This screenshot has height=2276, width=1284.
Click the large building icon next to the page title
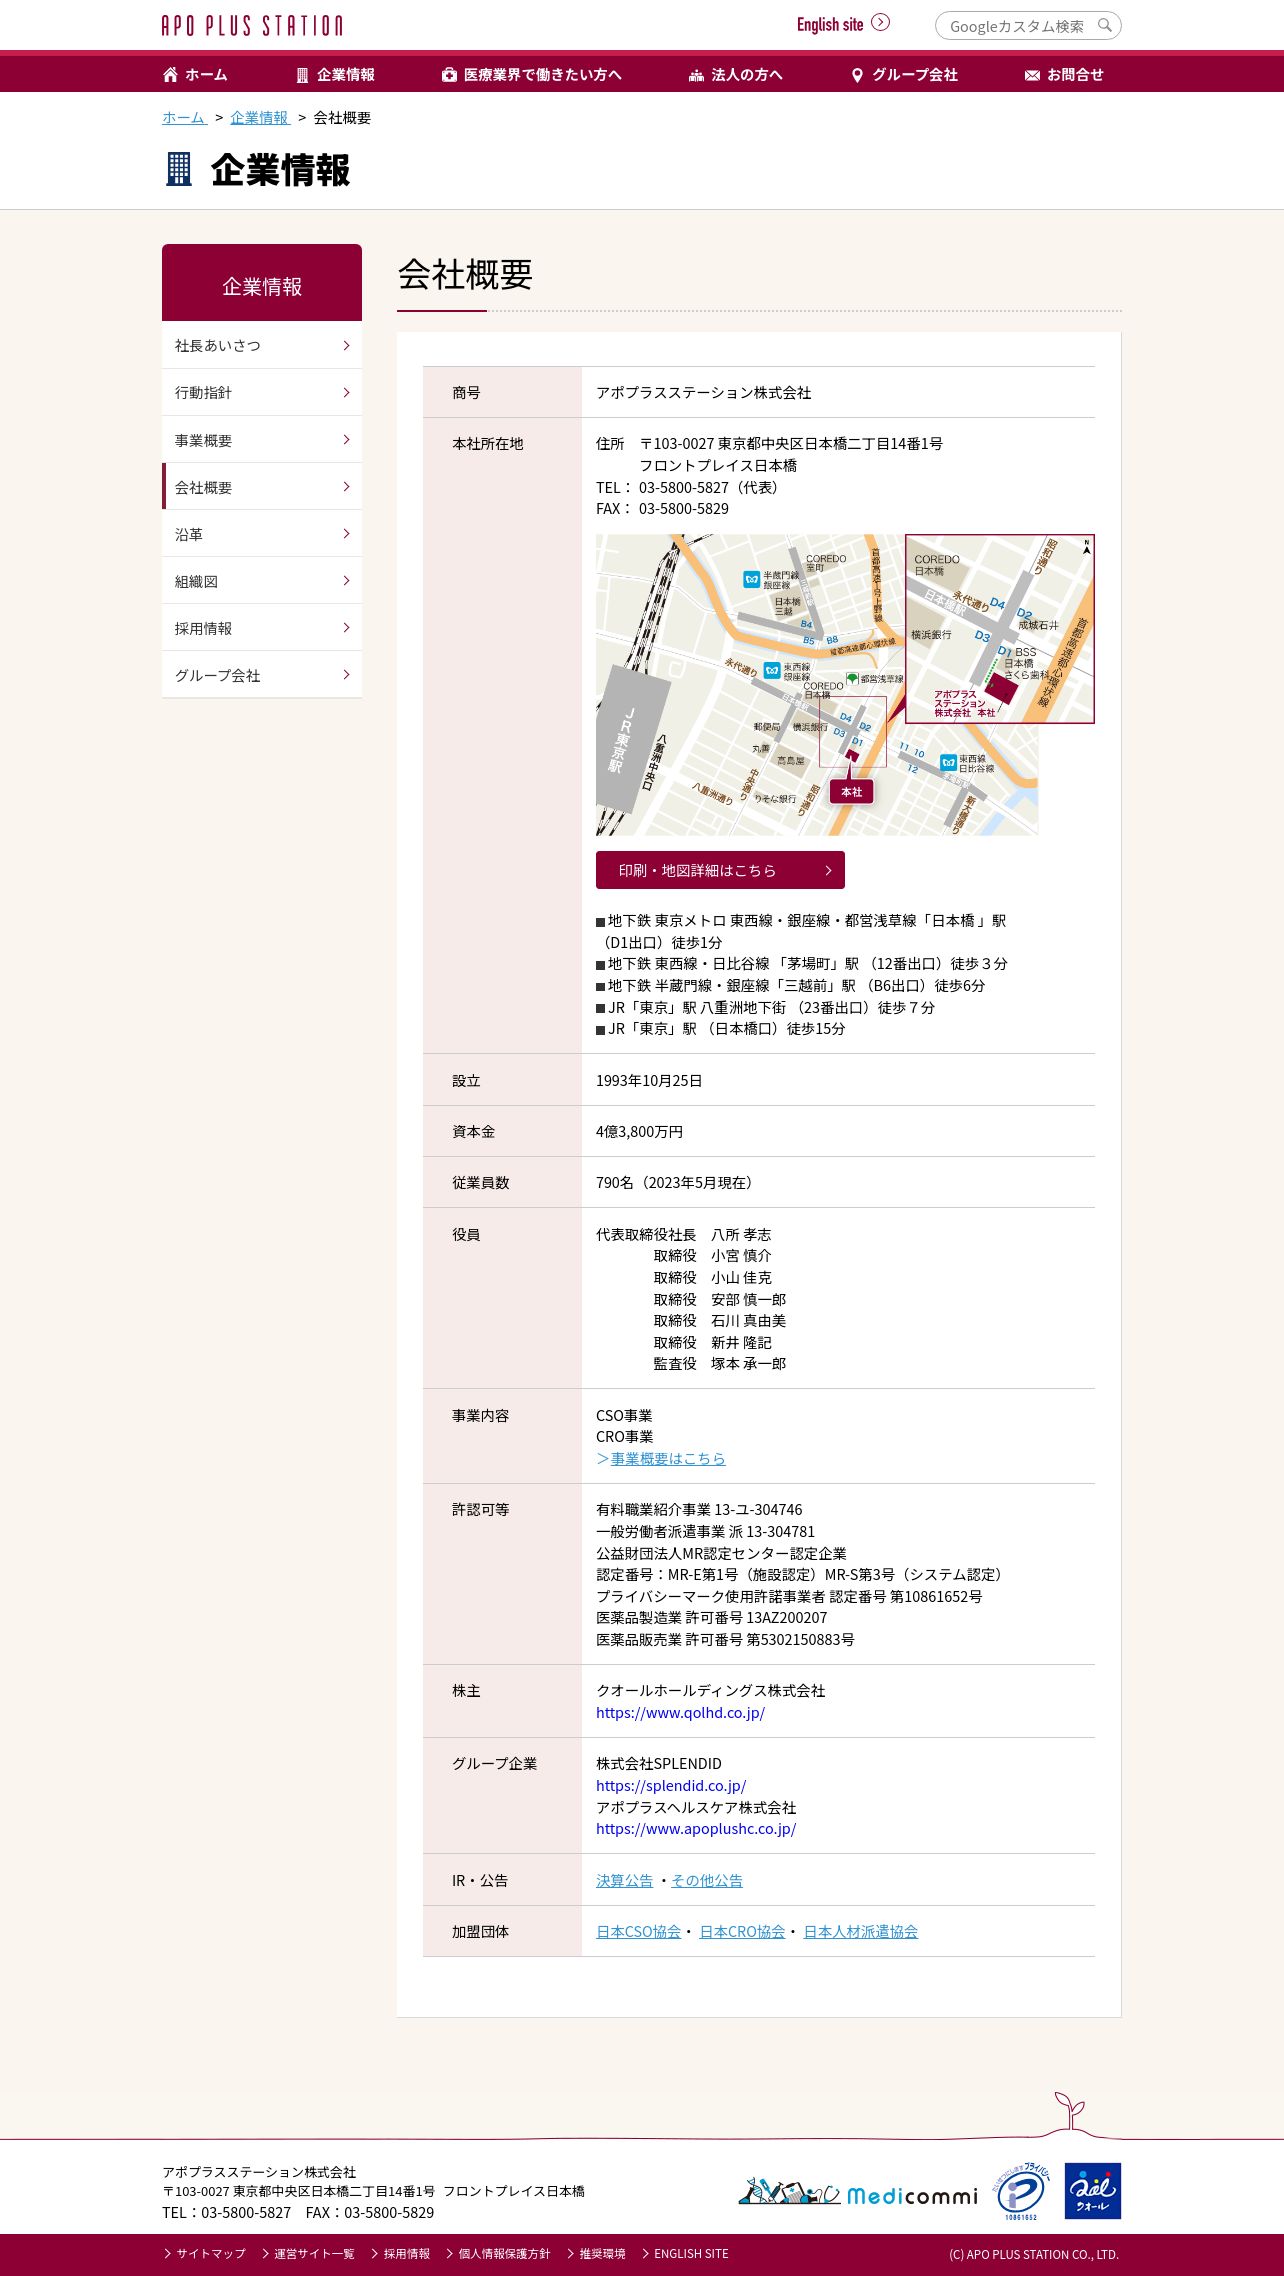(178, 169)
